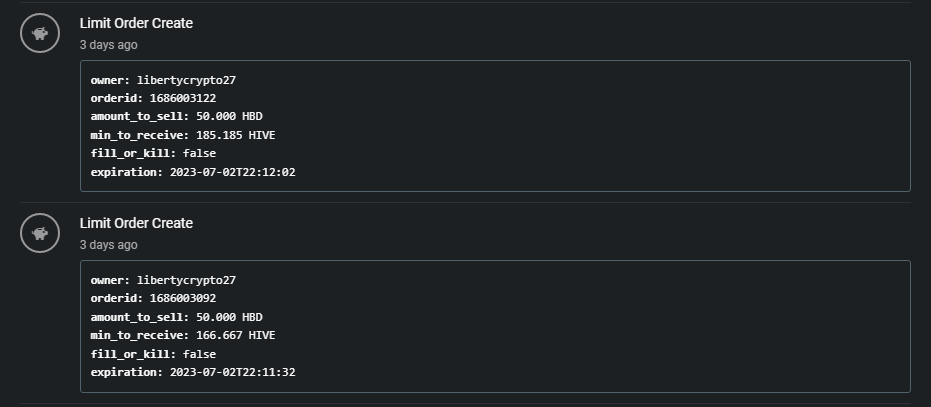Click the piggy bank icon of the second order

tap(40, 234)
